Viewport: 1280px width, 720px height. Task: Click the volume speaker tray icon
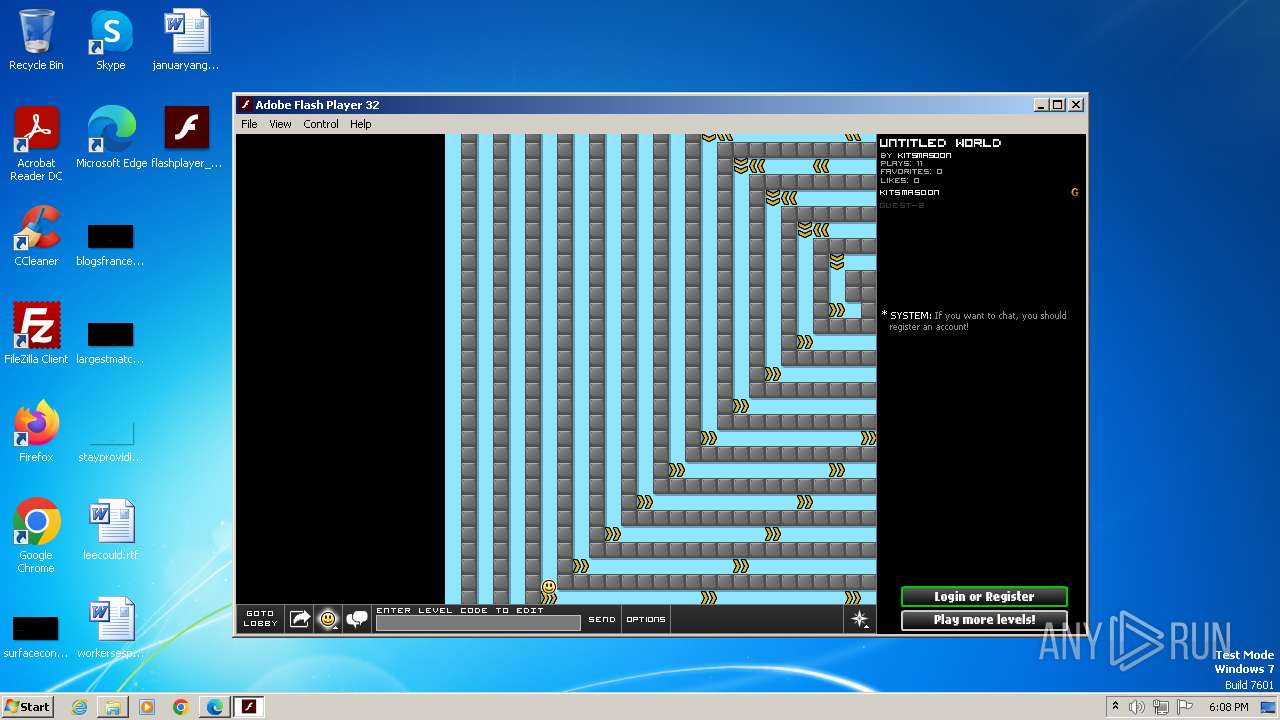(1137, 707)
